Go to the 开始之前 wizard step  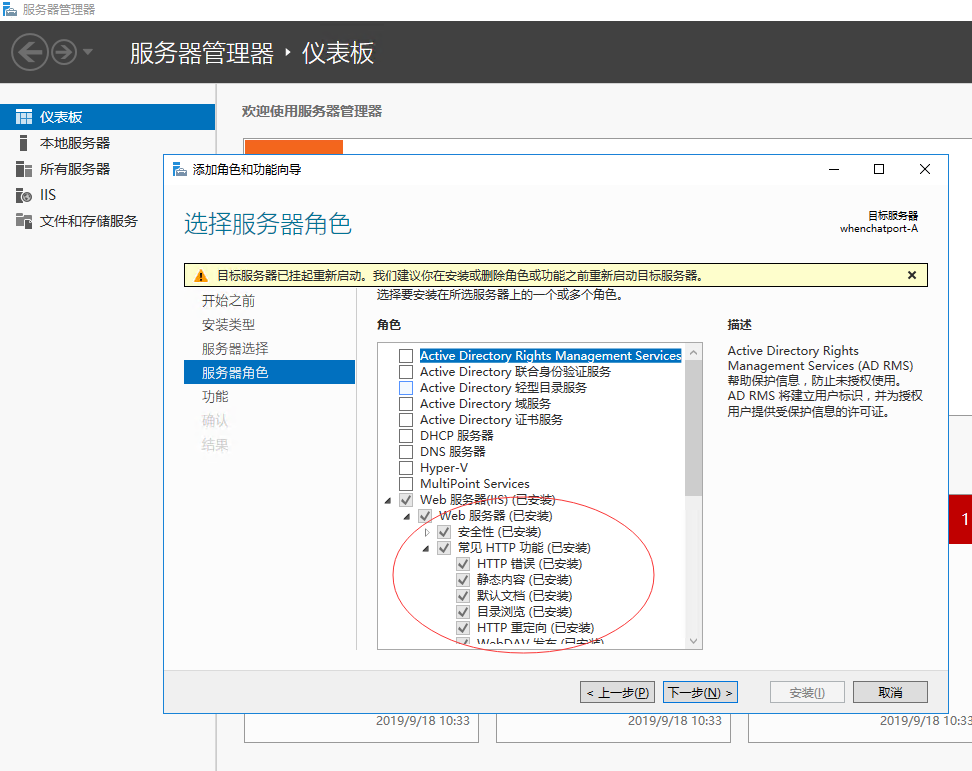tap(228, 301)
